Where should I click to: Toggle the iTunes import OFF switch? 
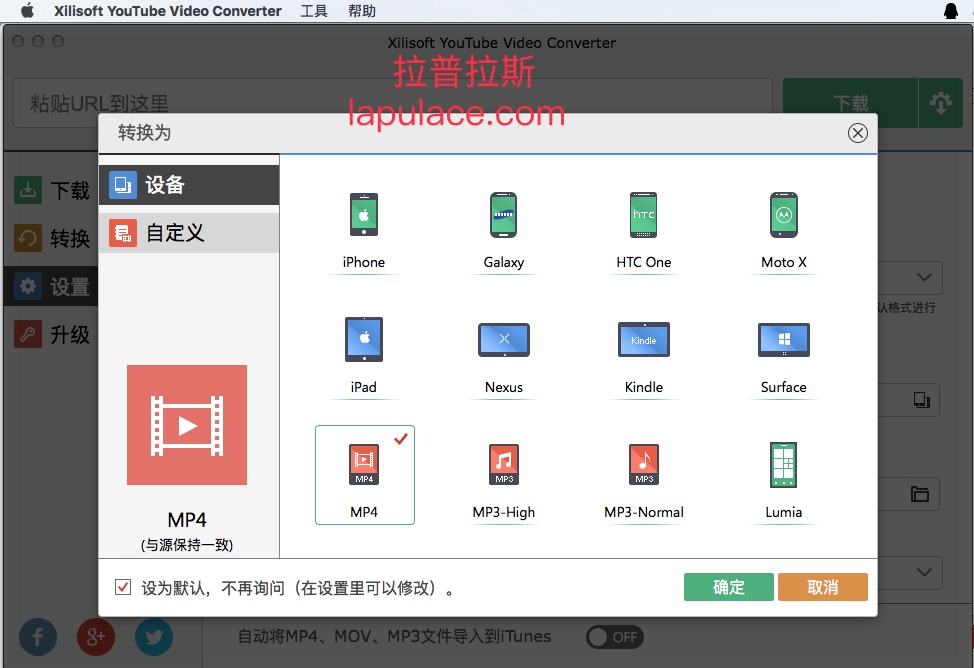(615, 637)
